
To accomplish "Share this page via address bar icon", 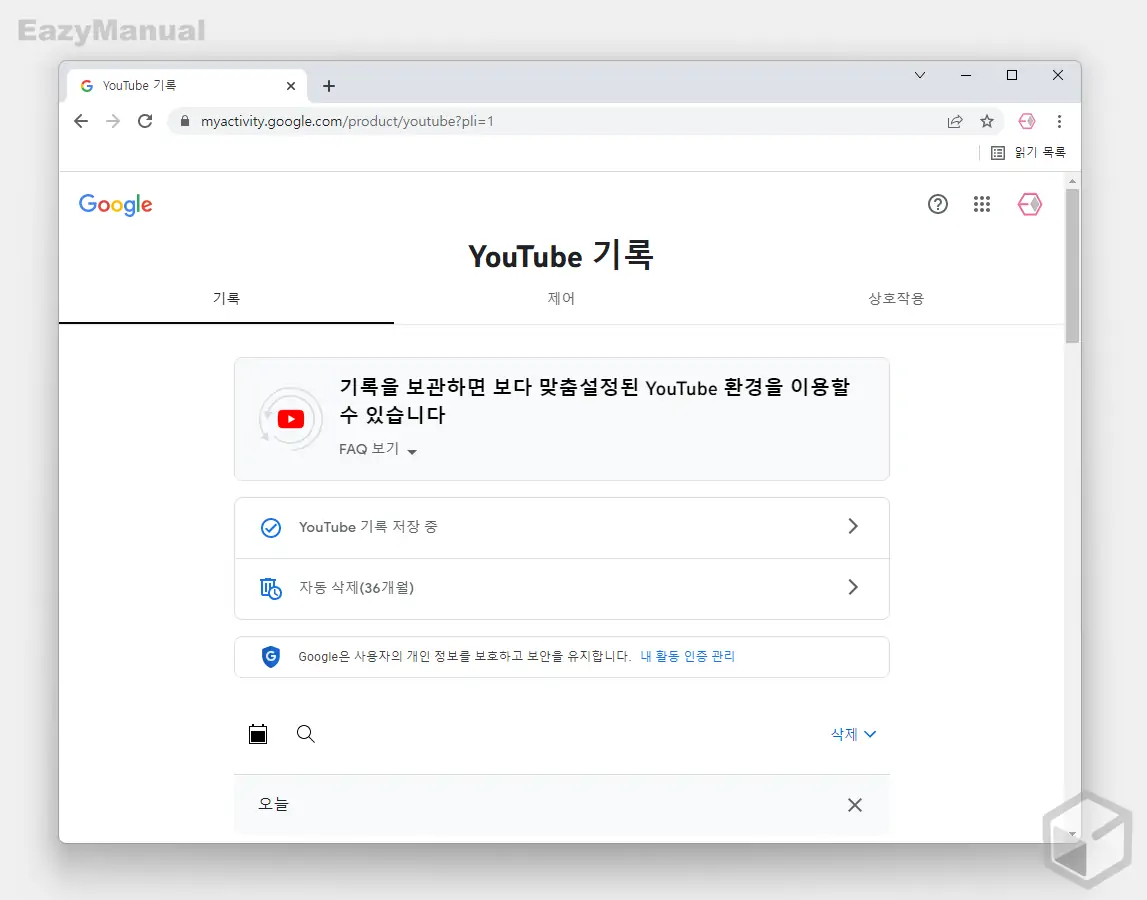I will click(955, 121).
